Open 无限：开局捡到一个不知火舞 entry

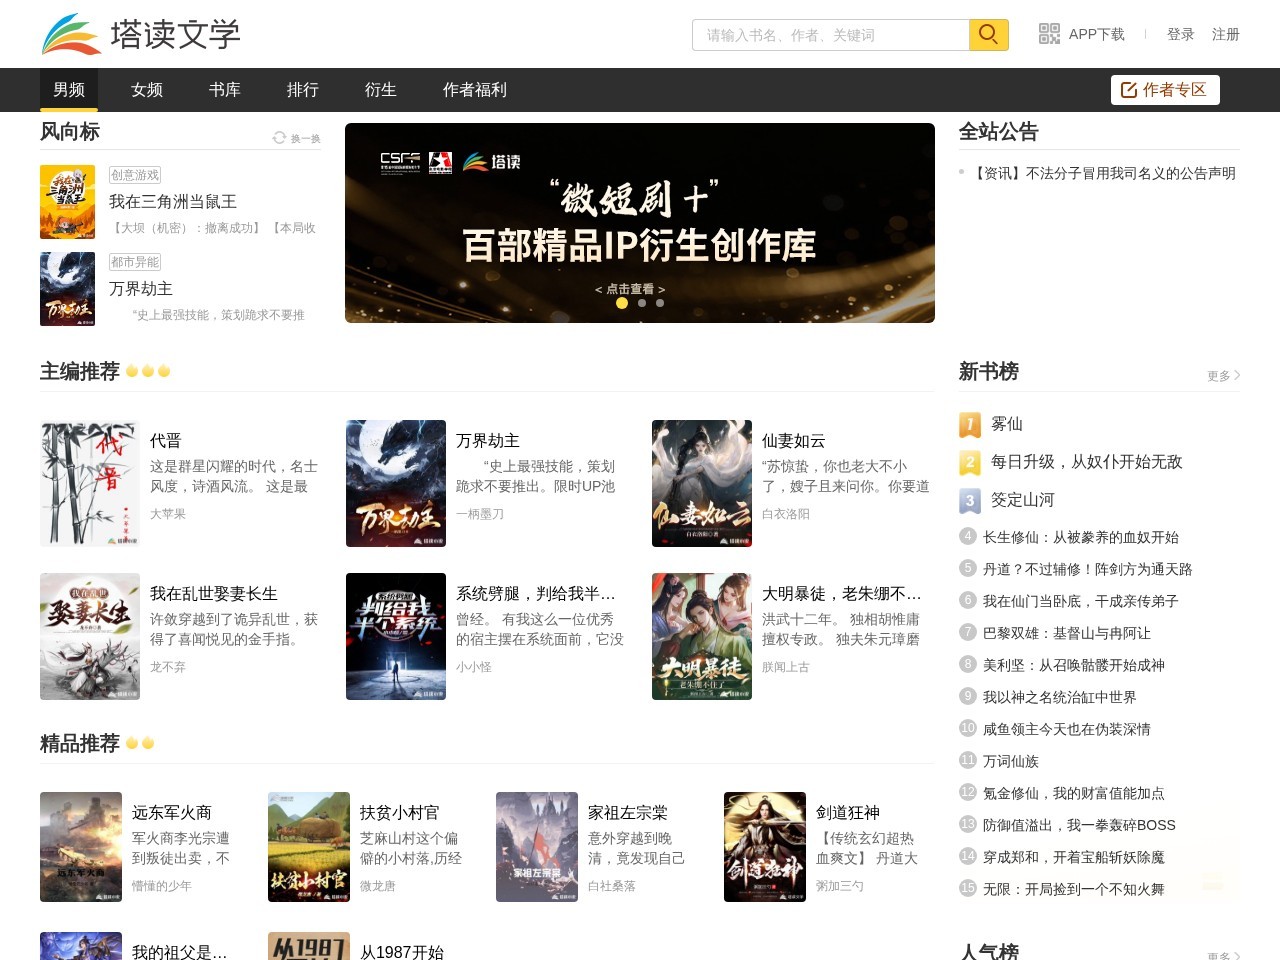tap(1074, 889)
